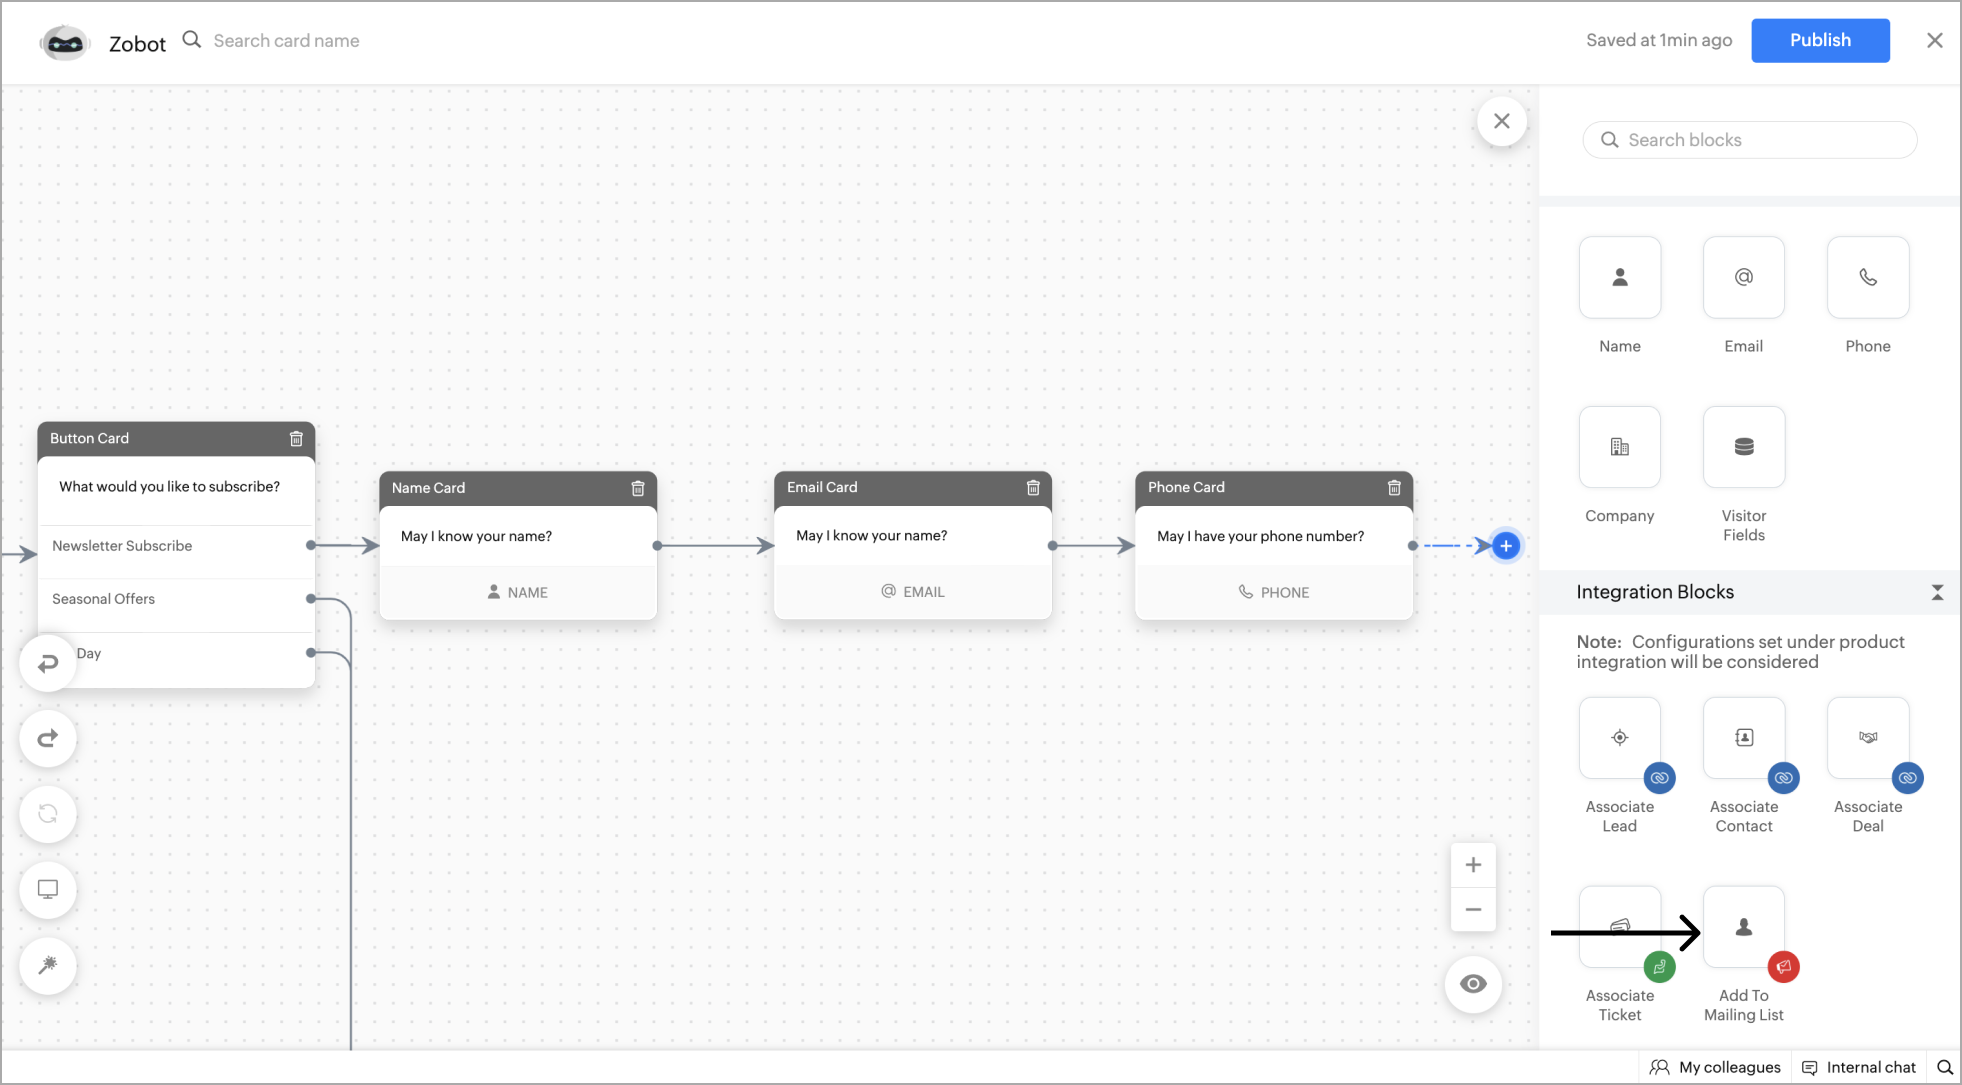1962x1085 pixels.
Task: Click the zoom in control on the canvas
Action: click(1472, 864)
